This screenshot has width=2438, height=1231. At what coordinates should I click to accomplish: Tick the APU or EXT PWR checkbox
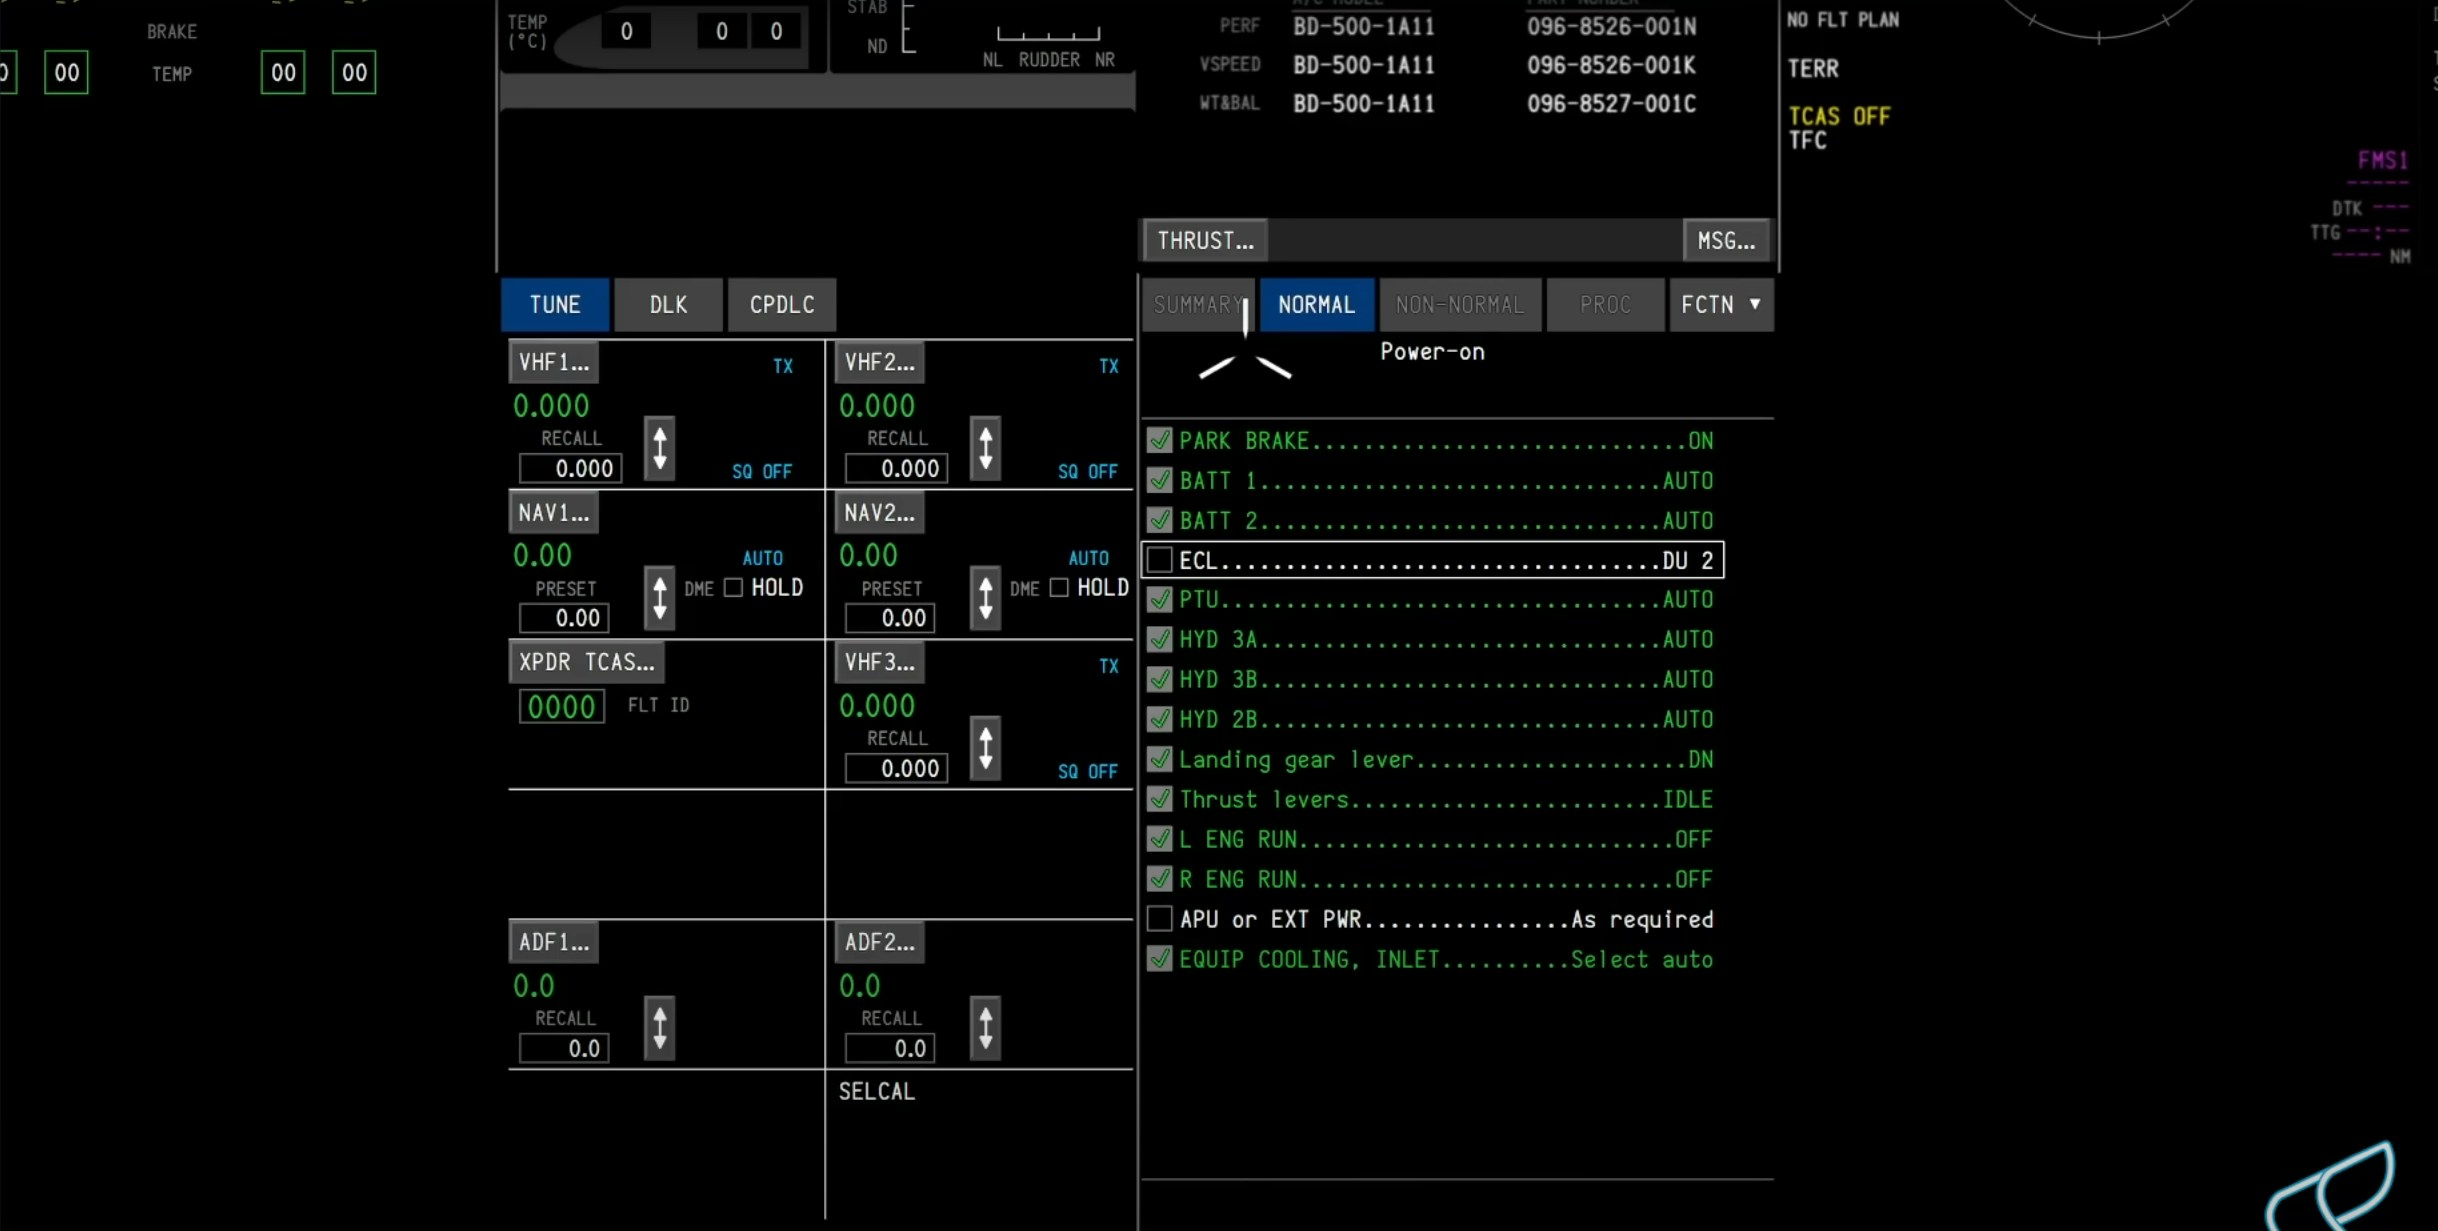point(1160,919)
